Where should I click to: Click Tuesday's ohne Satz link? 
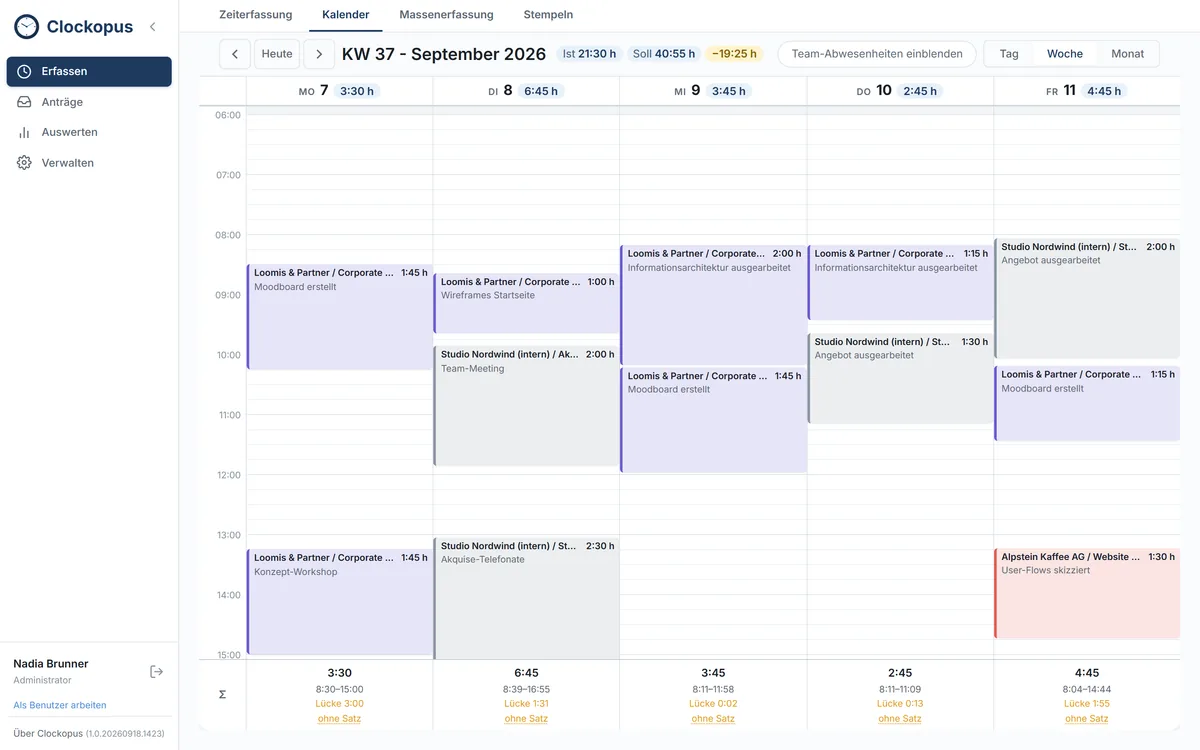pyautogui.click(x=526, y=719)
